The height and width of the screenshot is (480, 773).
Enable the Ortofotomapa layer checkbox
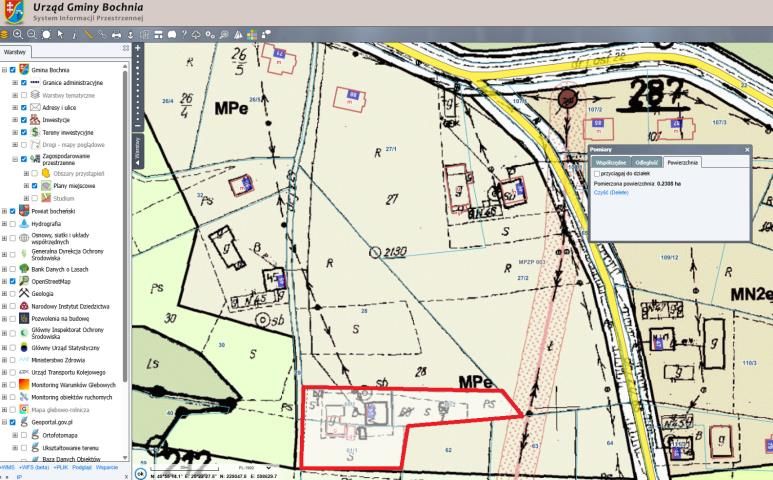coord(24,435)
